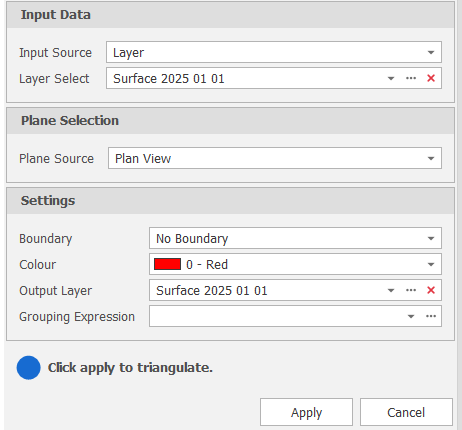Viewport: 462px width, 430px height.
Task: Click the Plane Selection section header
Action: 230,121
